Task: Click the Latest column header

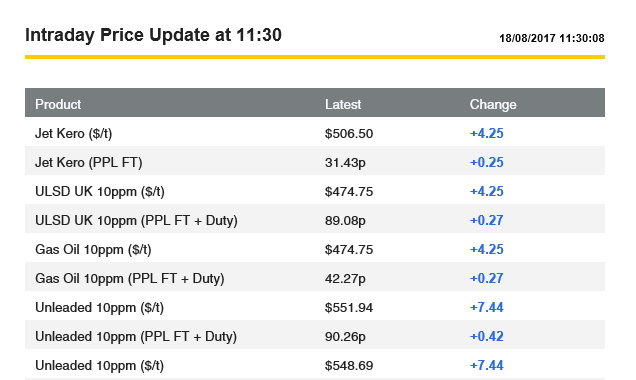Action: (x=343, y=105)
